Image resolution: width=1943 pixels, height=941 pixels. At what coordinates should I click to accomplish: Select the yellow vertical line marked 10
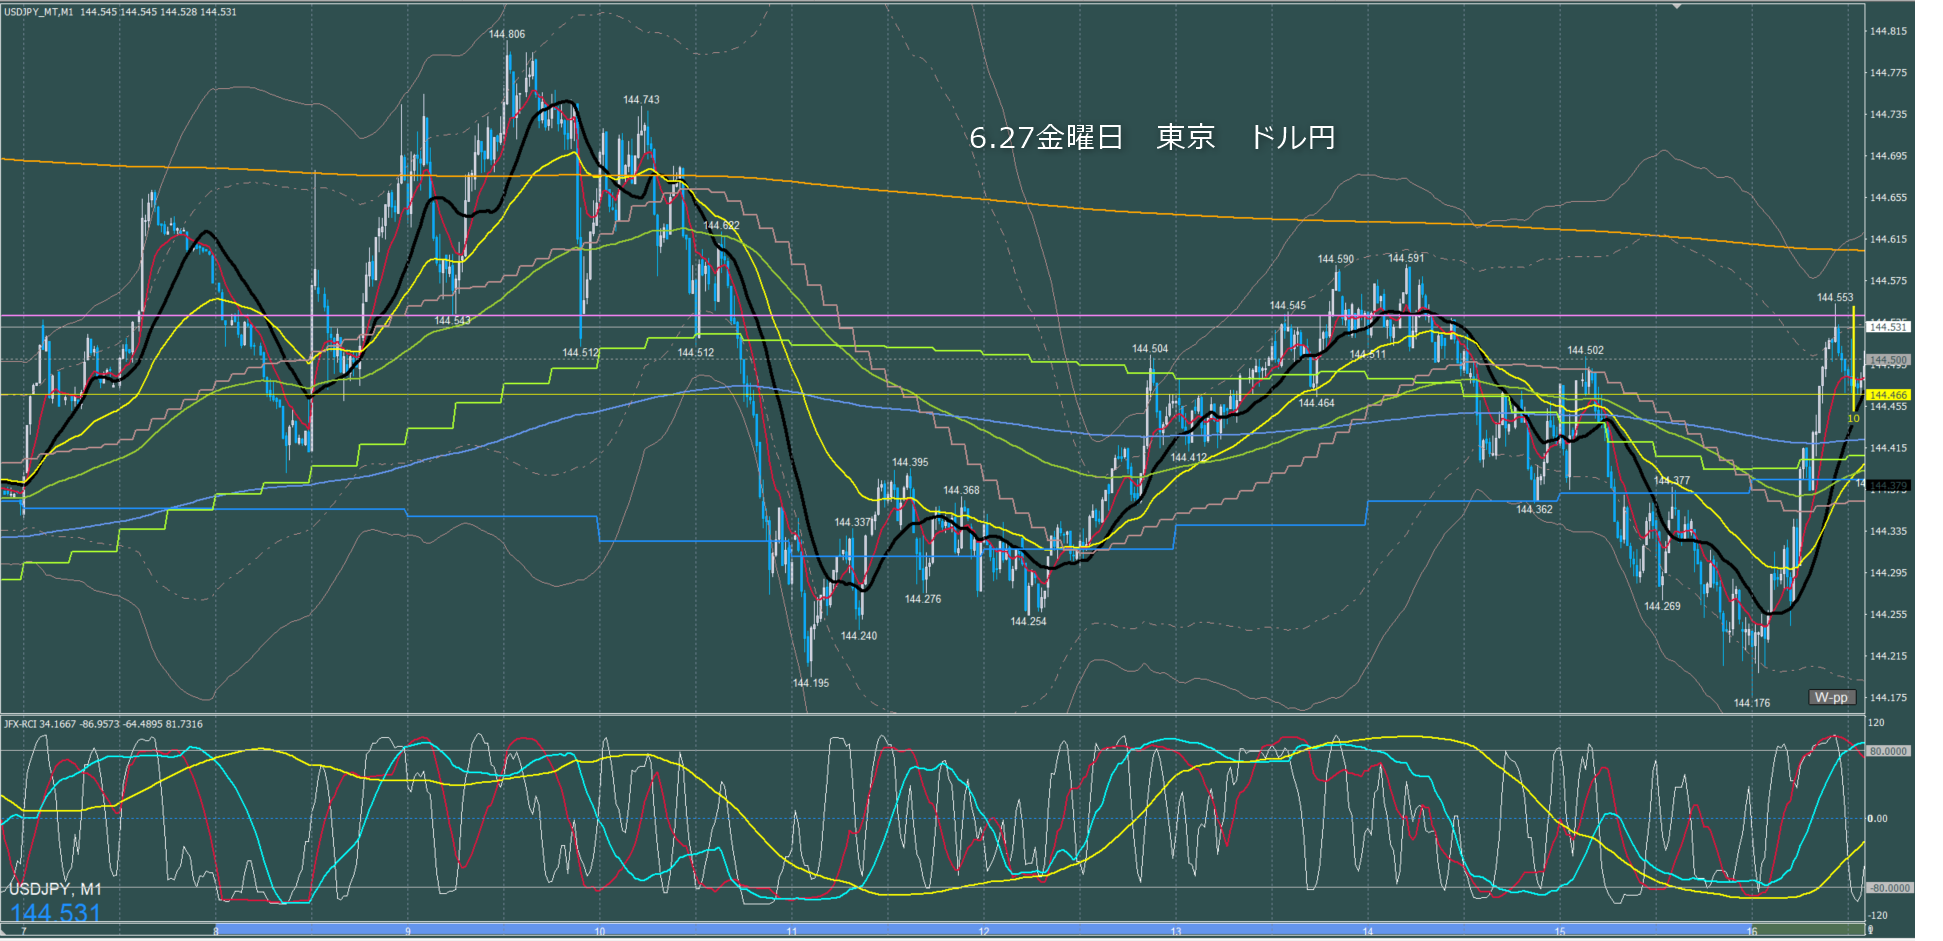click(x=1854, y=360)
